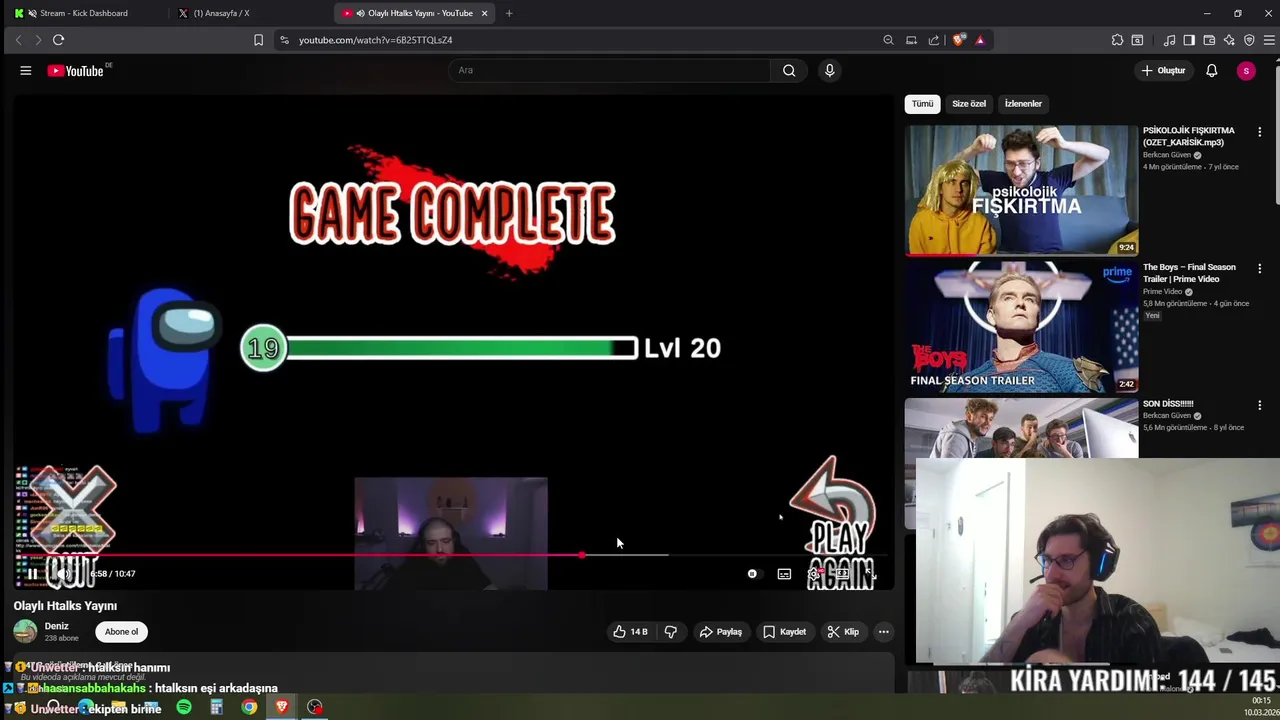The image size is (1280, 720).
Task: Open the Brave media playlist music icon
Action: coord(1169,40)
